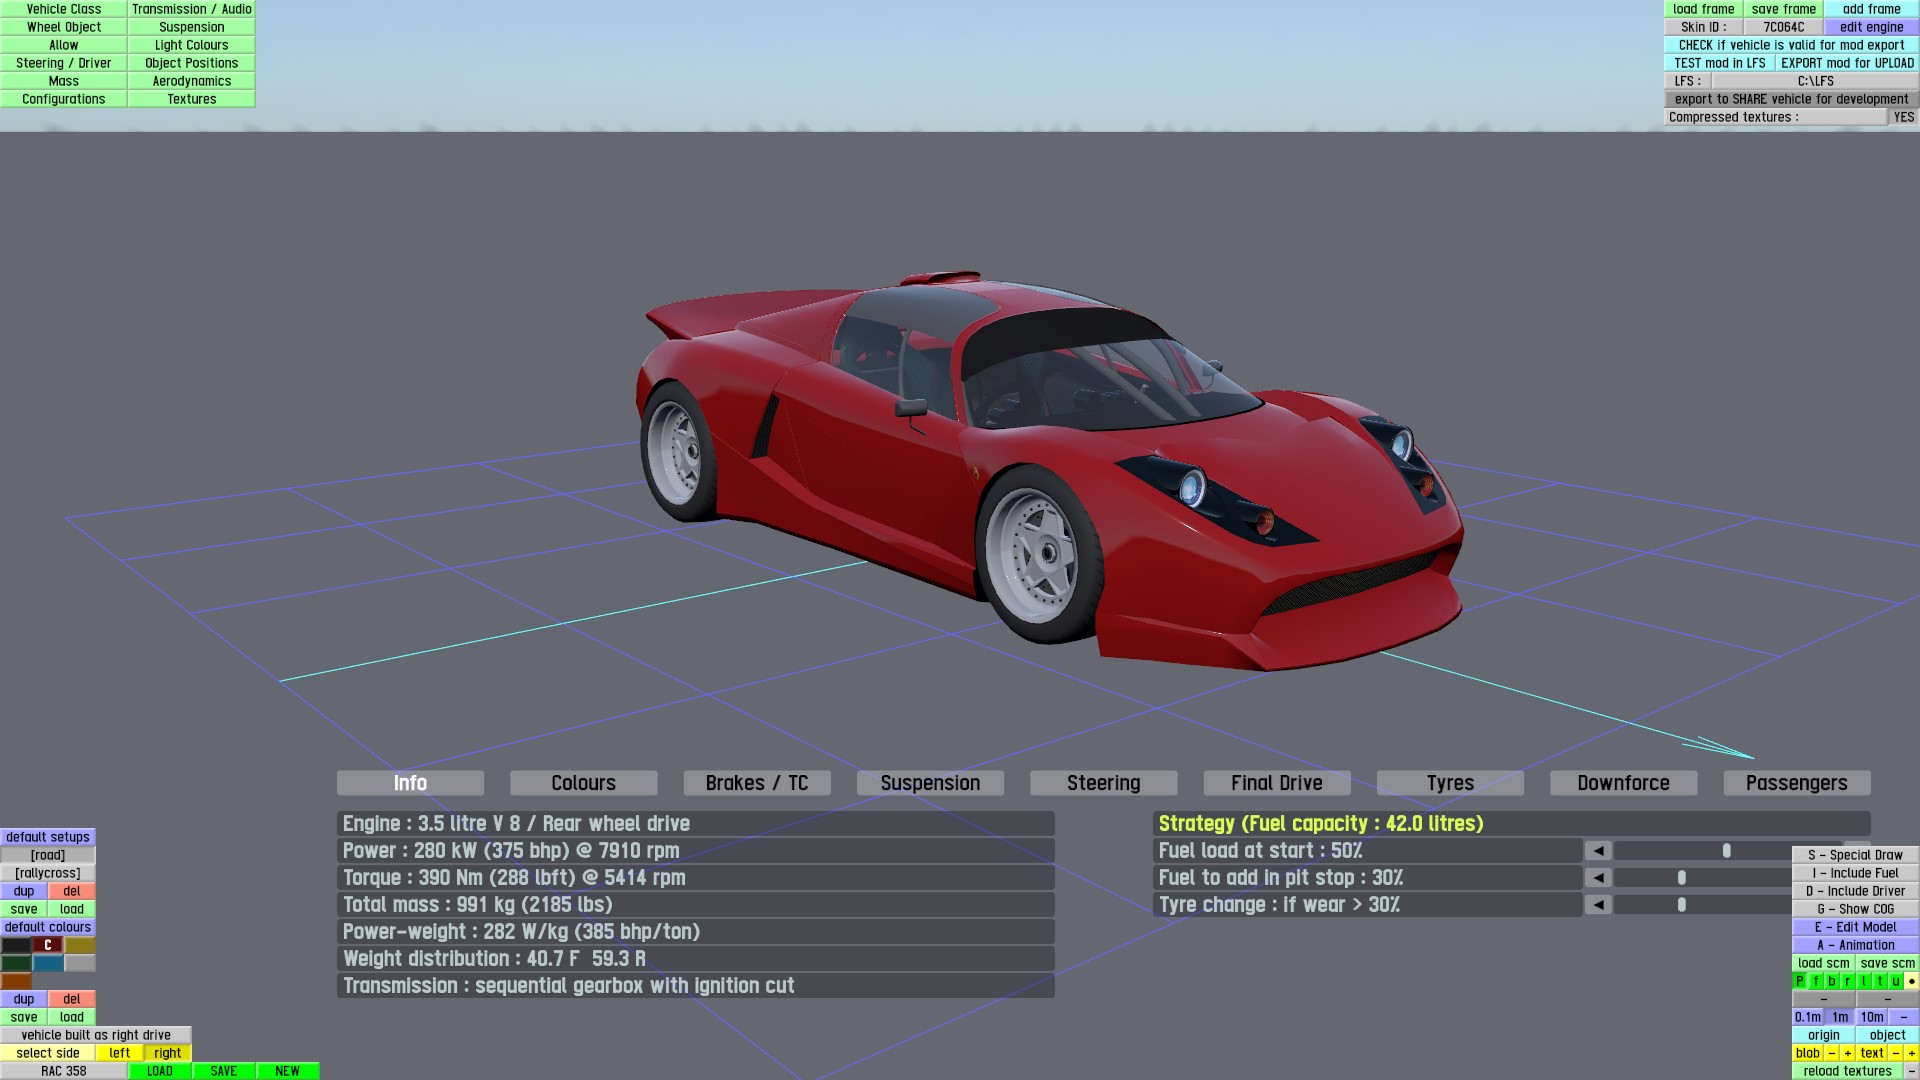Click left arrow beside Tyre change wear

(1598, 905)
